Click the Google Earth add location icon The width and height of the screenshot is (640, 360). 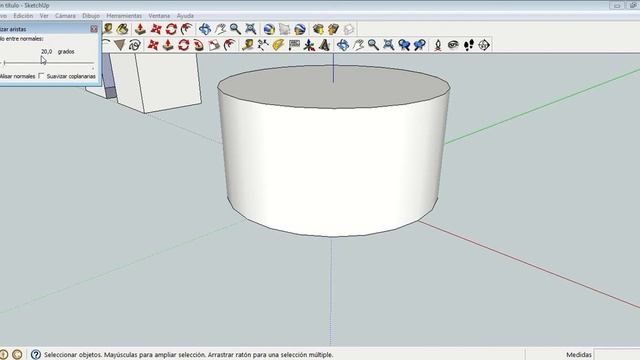(269, 29)
